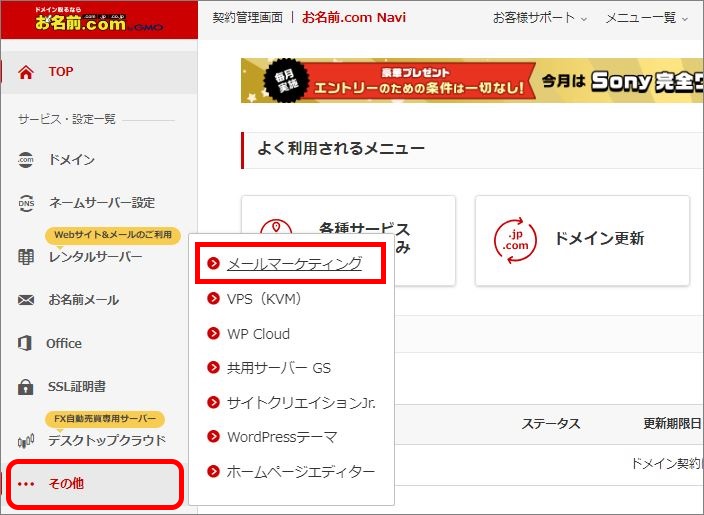Image resolution: width=704 pixels, height=515 pixels.
Task: Click the 更新期限日 column header
Action: pos(672,423)
